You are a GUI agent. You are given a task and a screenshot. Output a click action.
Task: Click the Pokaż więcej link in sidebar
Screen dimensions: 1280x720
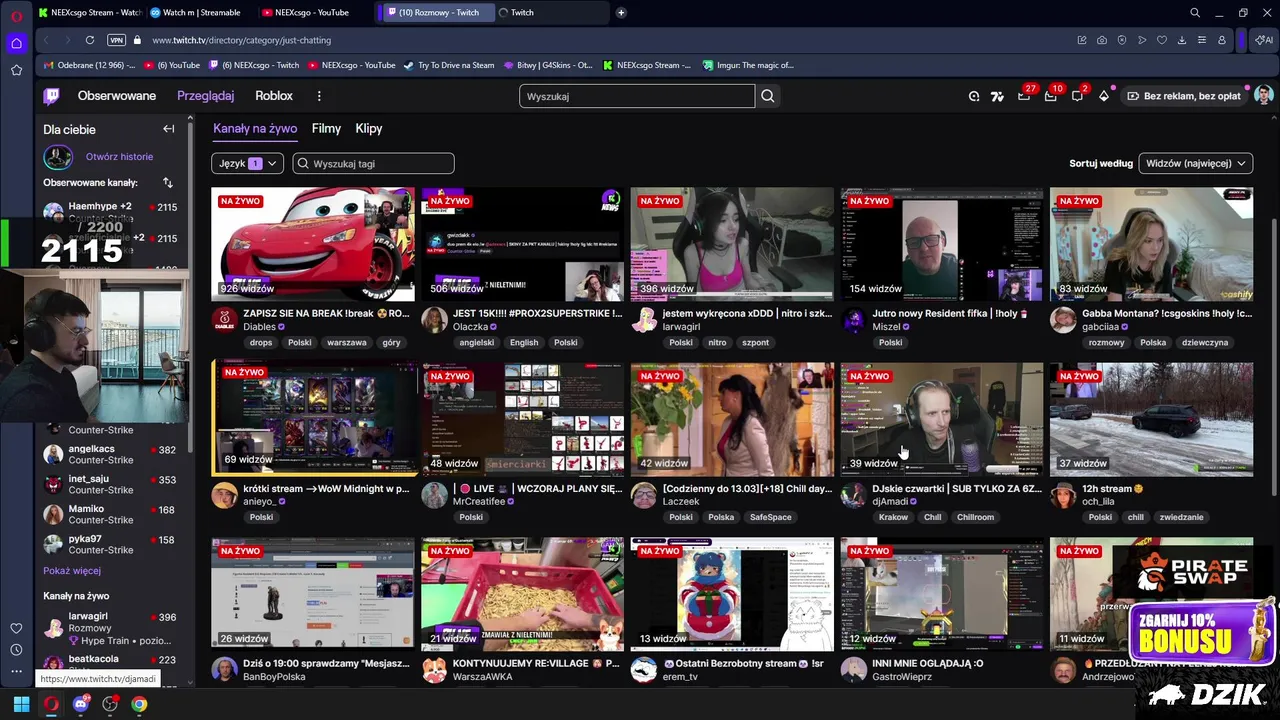[72, 571]
